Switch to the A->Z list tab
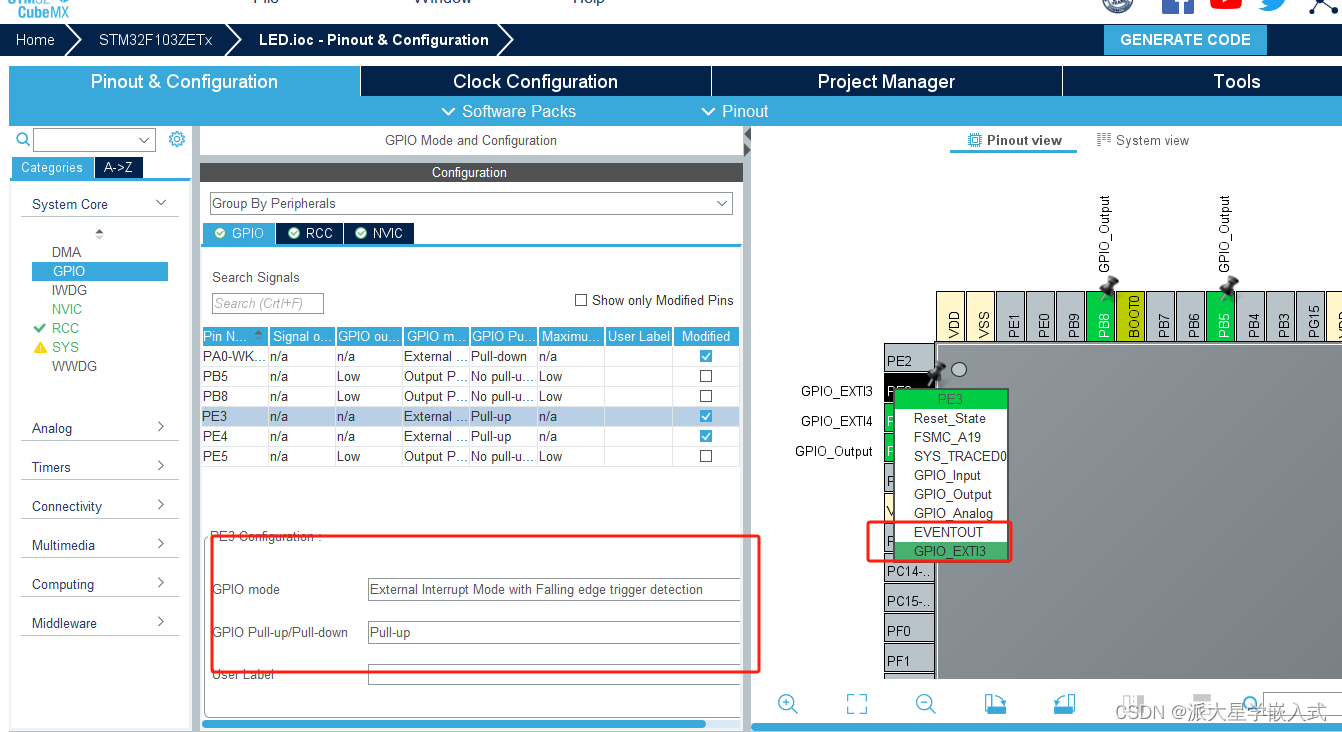This screenshot has width=1342, height=732. tap(119, 168)
